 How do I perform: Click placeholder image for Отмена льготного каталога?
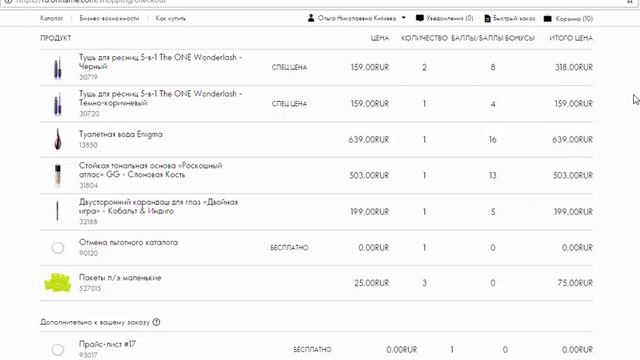click(58, 247)
